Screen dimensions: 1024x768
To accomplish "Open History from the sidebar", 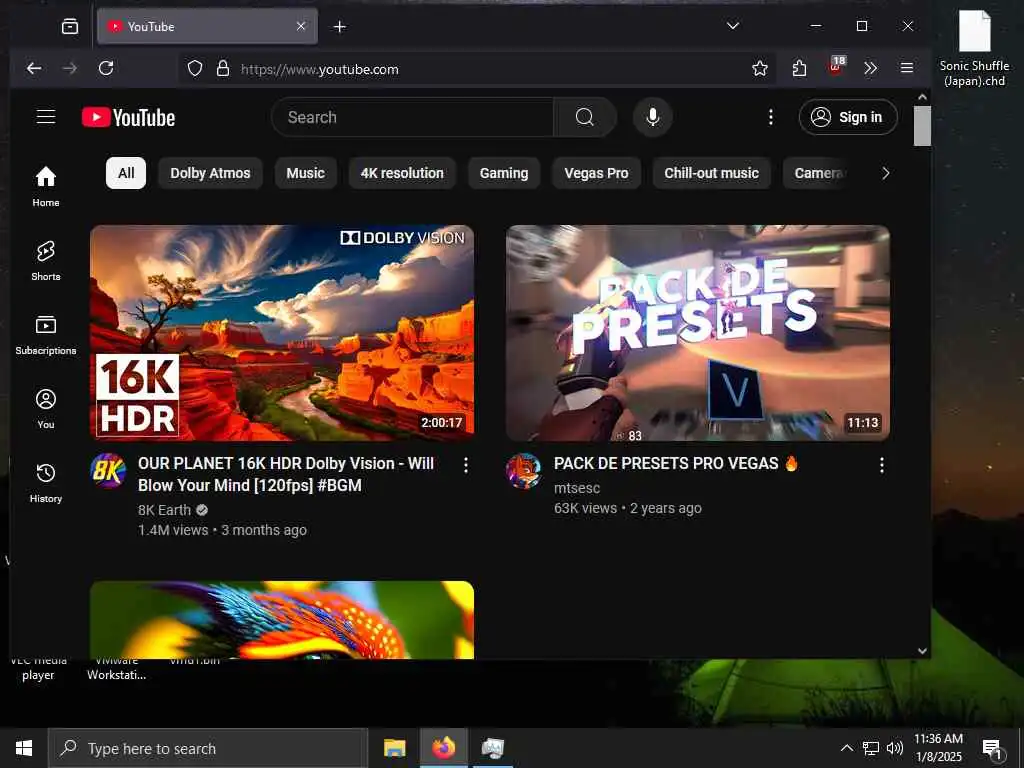I will pyautogui.click(x=46, y=483).
